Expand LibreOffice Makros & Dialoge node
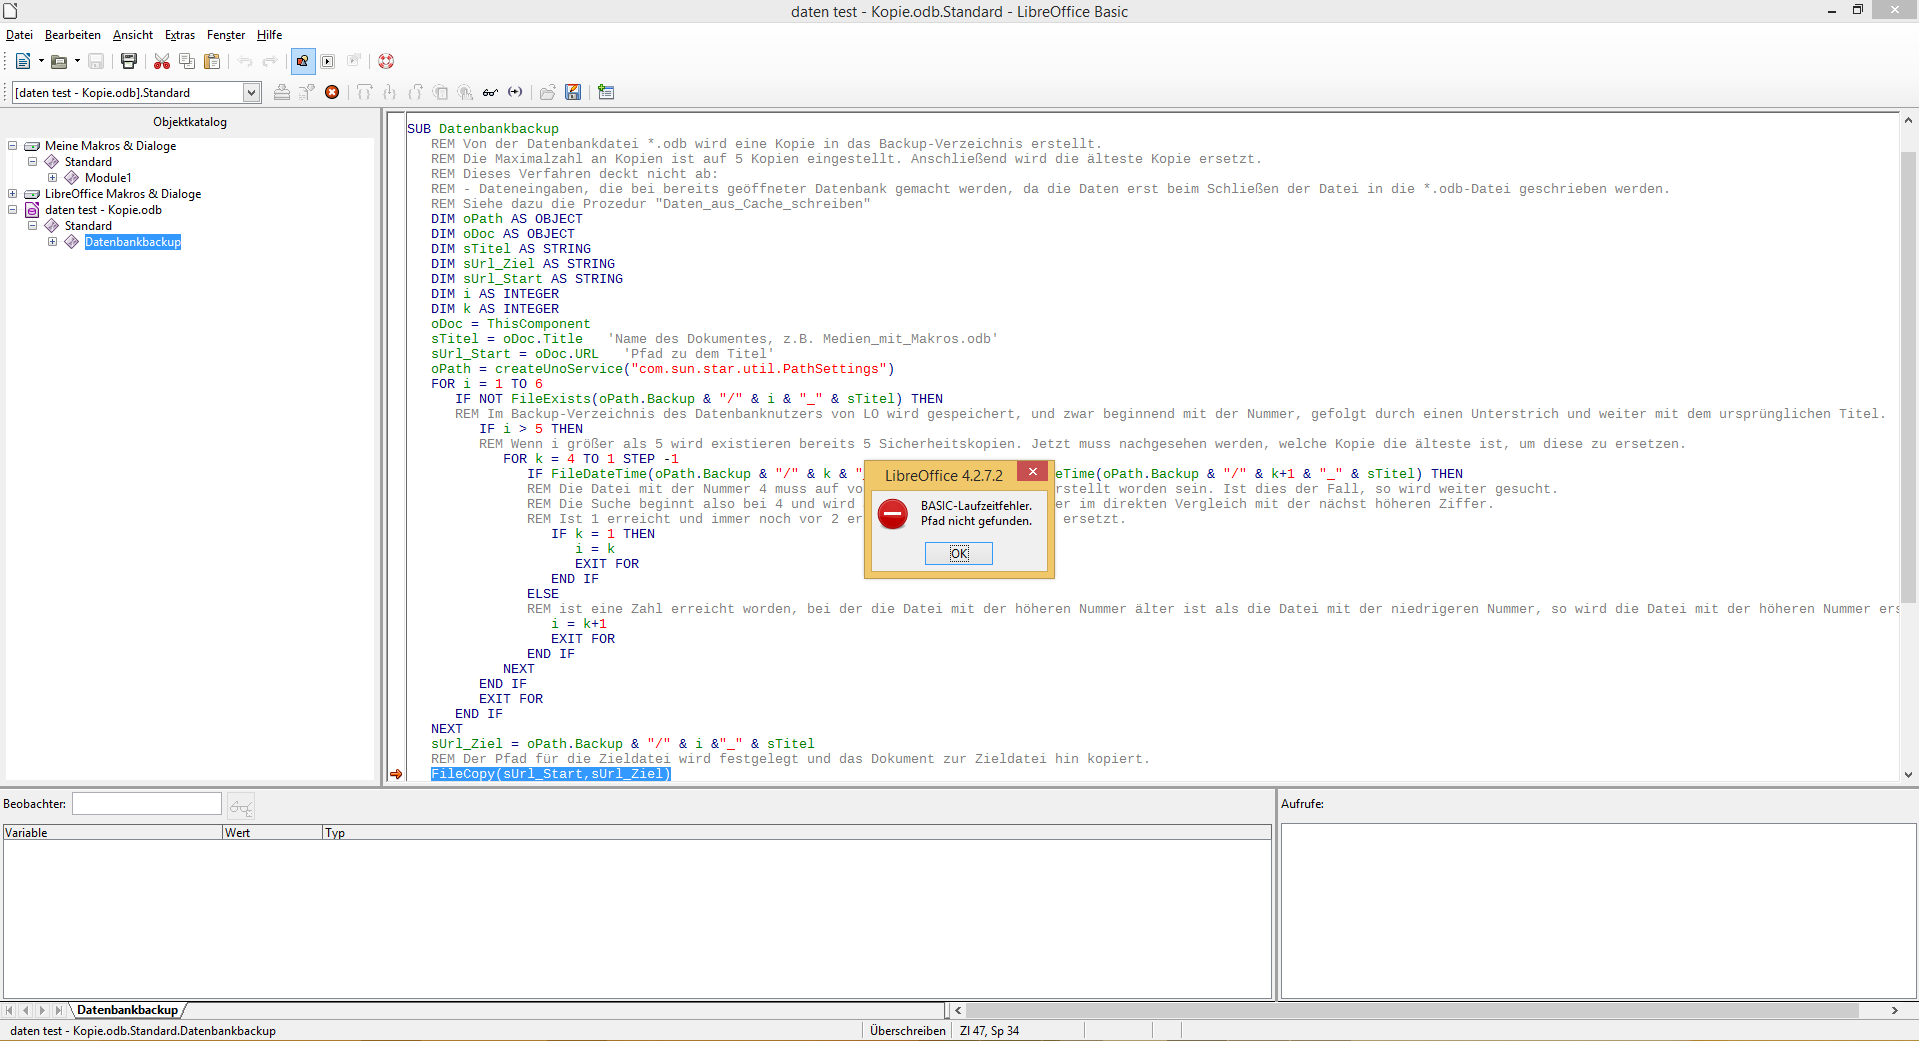The height and width of the screenshot is (1041, 1919). coord(13,194)
